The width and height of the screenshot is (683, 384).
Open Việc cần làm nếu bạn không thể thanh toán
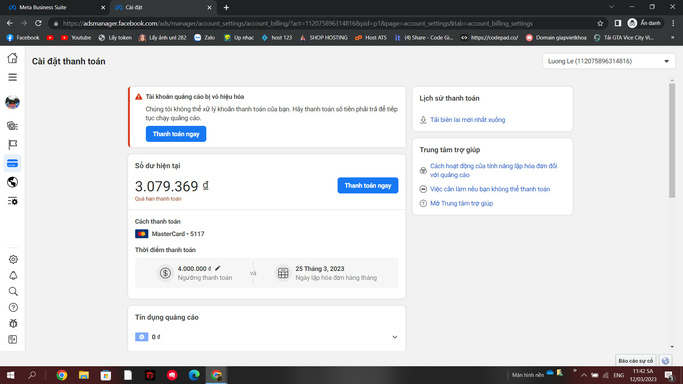490,189
